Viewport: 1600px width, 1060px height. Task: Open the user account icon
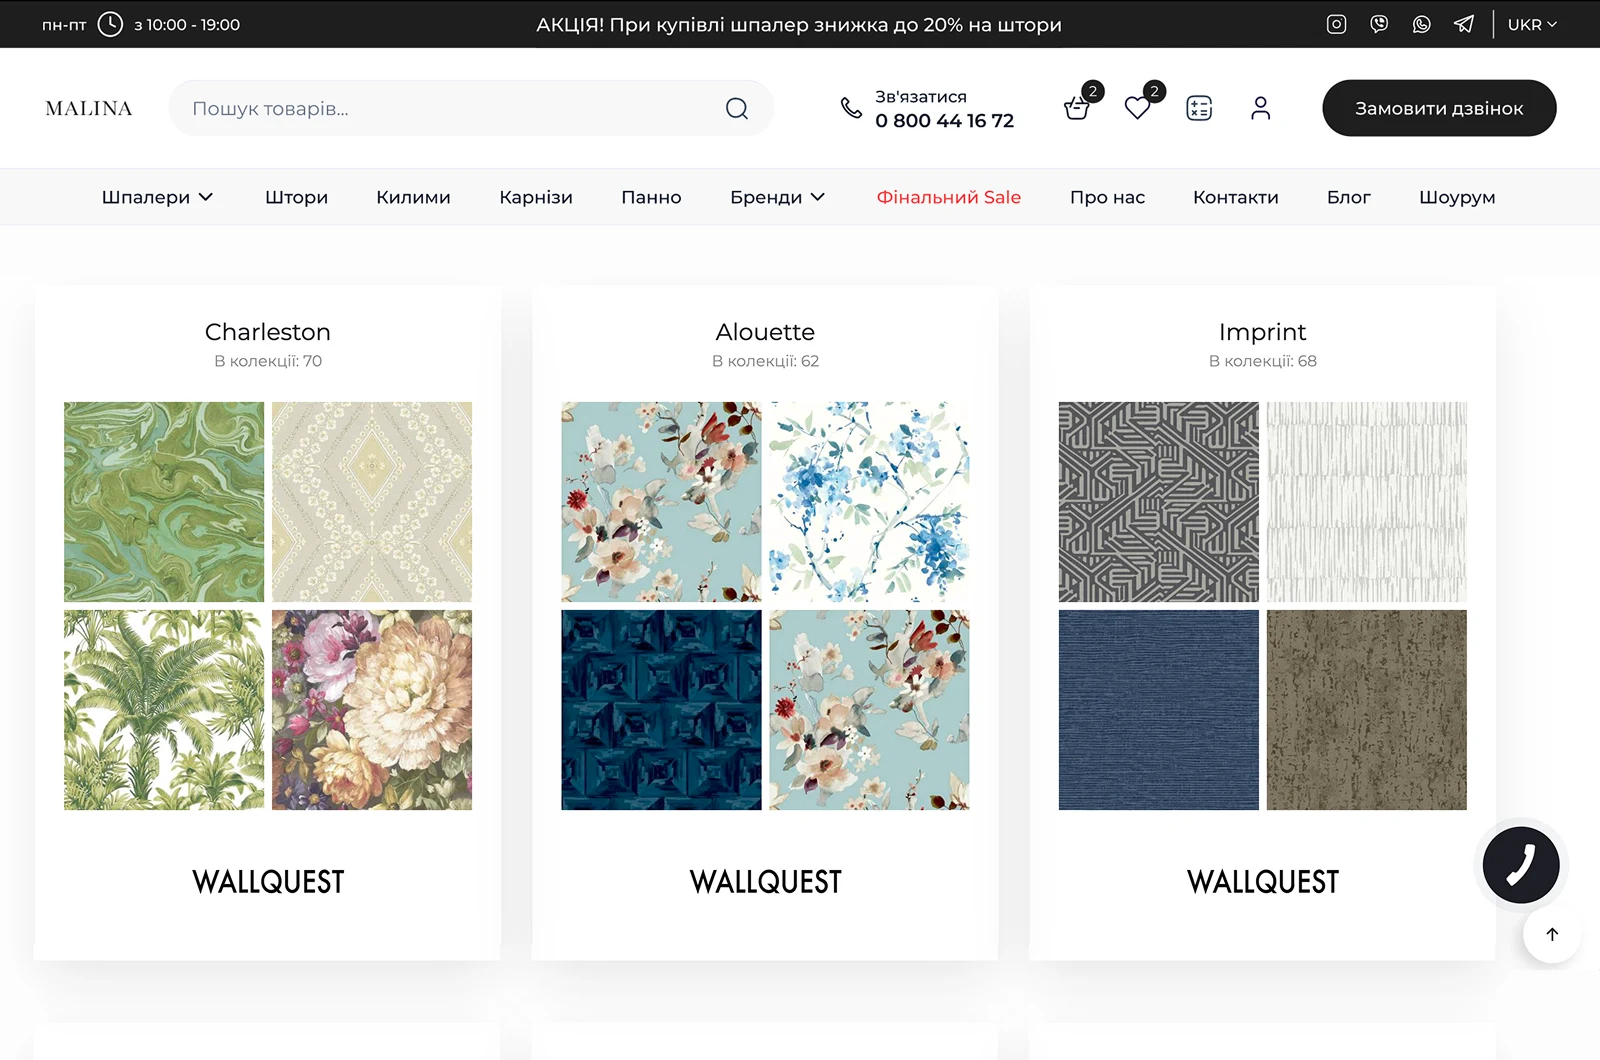1260,108
